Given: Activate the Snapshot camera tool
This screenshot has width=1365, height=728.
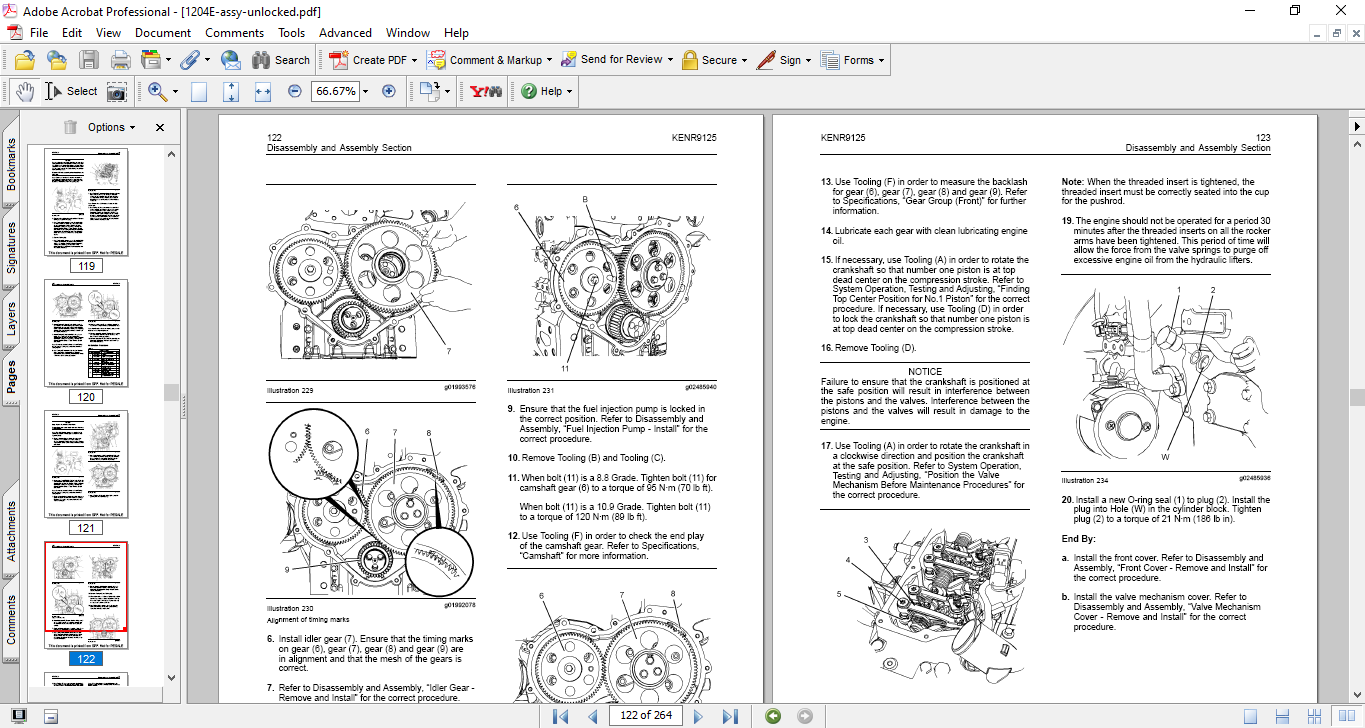Looking at the screenshot, I should click(x=117, y=91).
